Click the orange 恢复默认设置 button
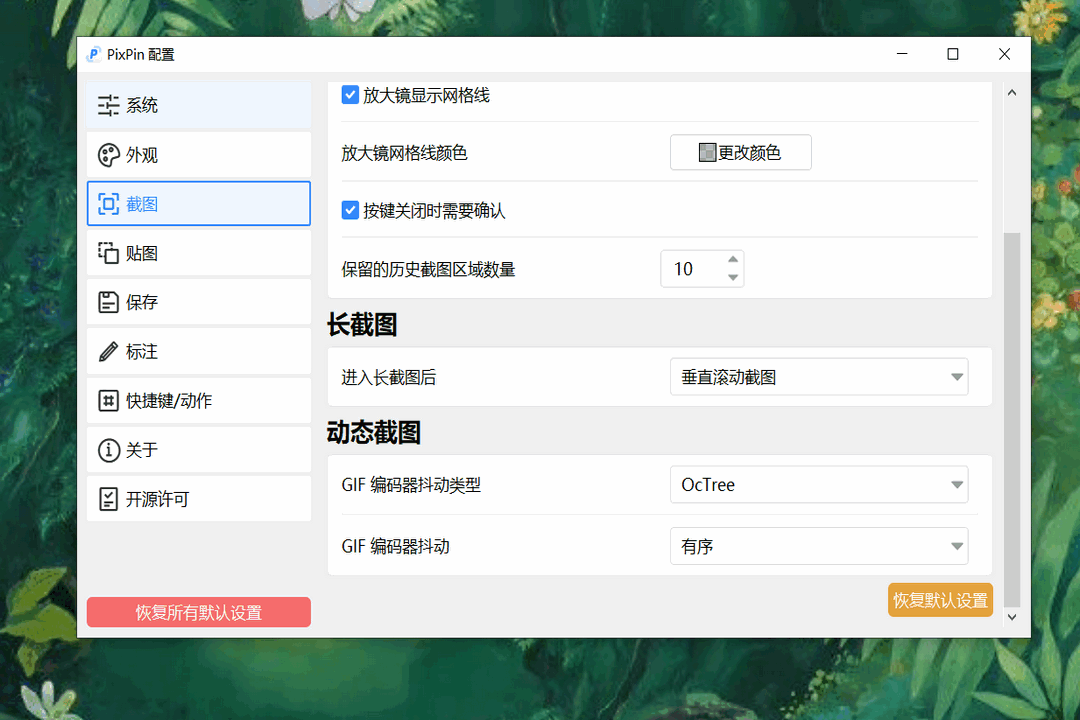 point(940,600)
